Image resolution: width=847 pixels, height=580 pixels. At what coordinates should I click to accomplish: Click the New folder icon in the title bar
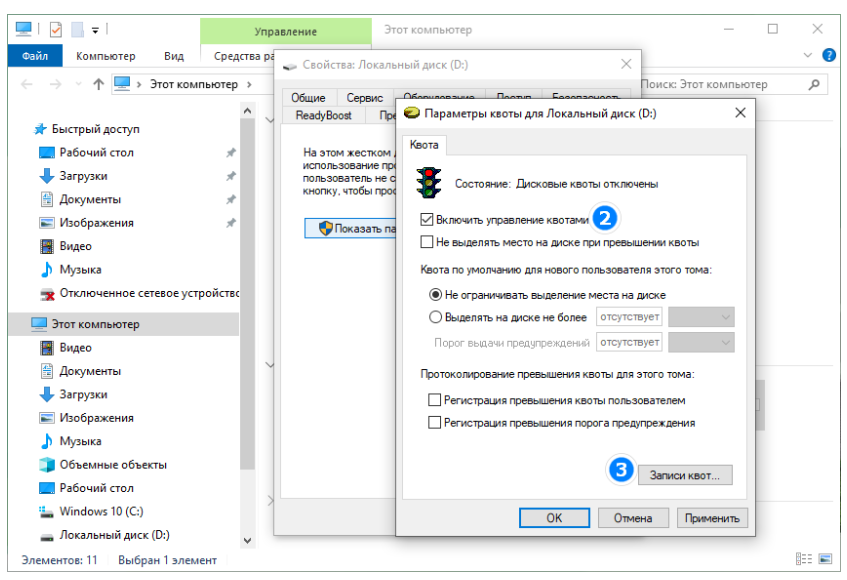pyautogui.click(x=78, y=29)
